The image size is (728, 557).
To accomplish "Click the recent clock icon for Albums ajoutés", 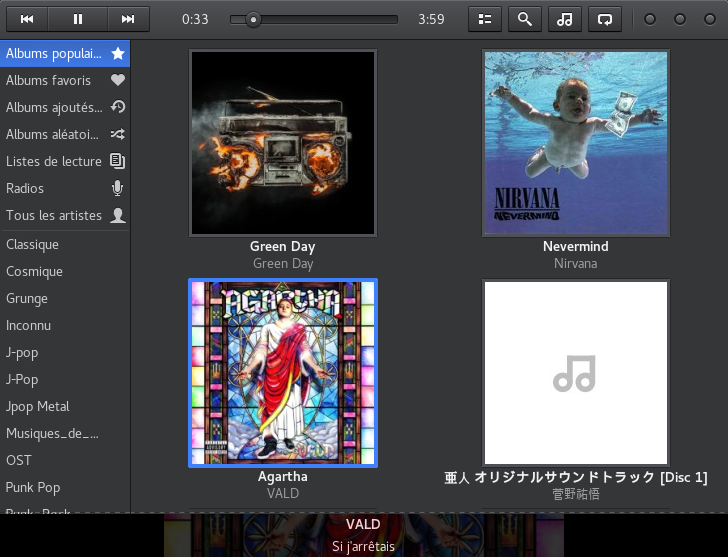I will coord(118,107).
